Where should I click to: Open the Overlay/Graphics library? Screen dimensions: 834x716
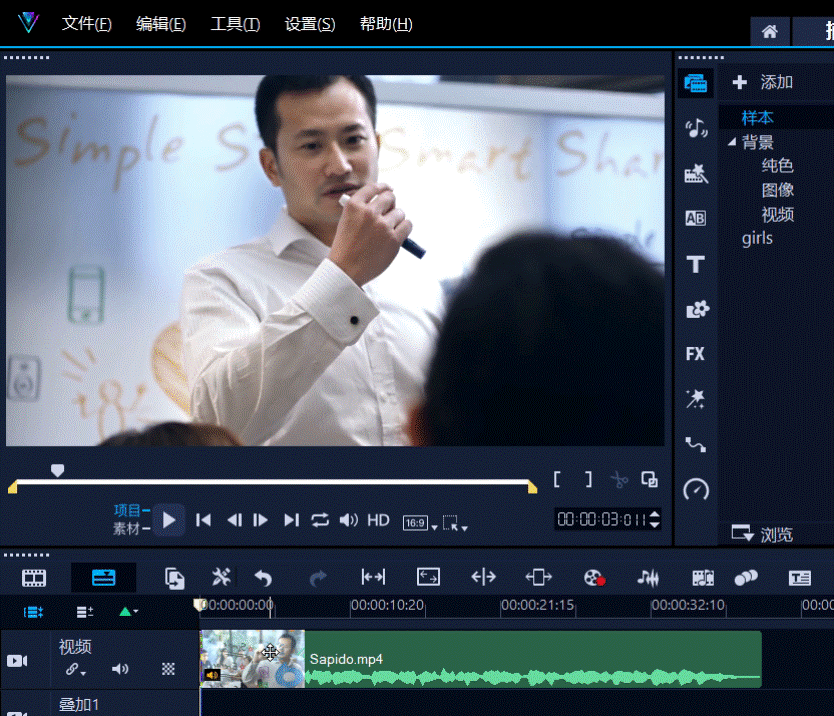[697, 309]
